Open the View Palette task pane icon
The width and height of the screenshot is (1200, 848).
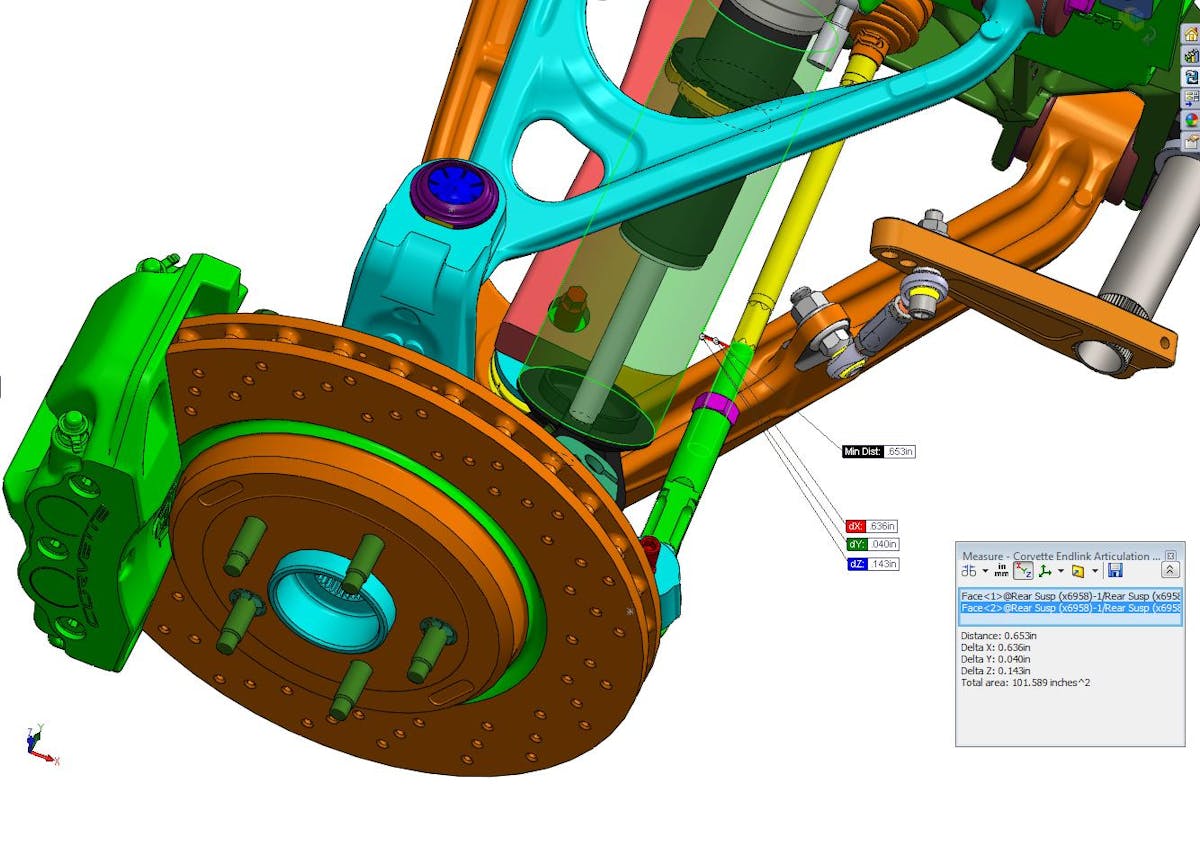click(x=1190, y=98)
